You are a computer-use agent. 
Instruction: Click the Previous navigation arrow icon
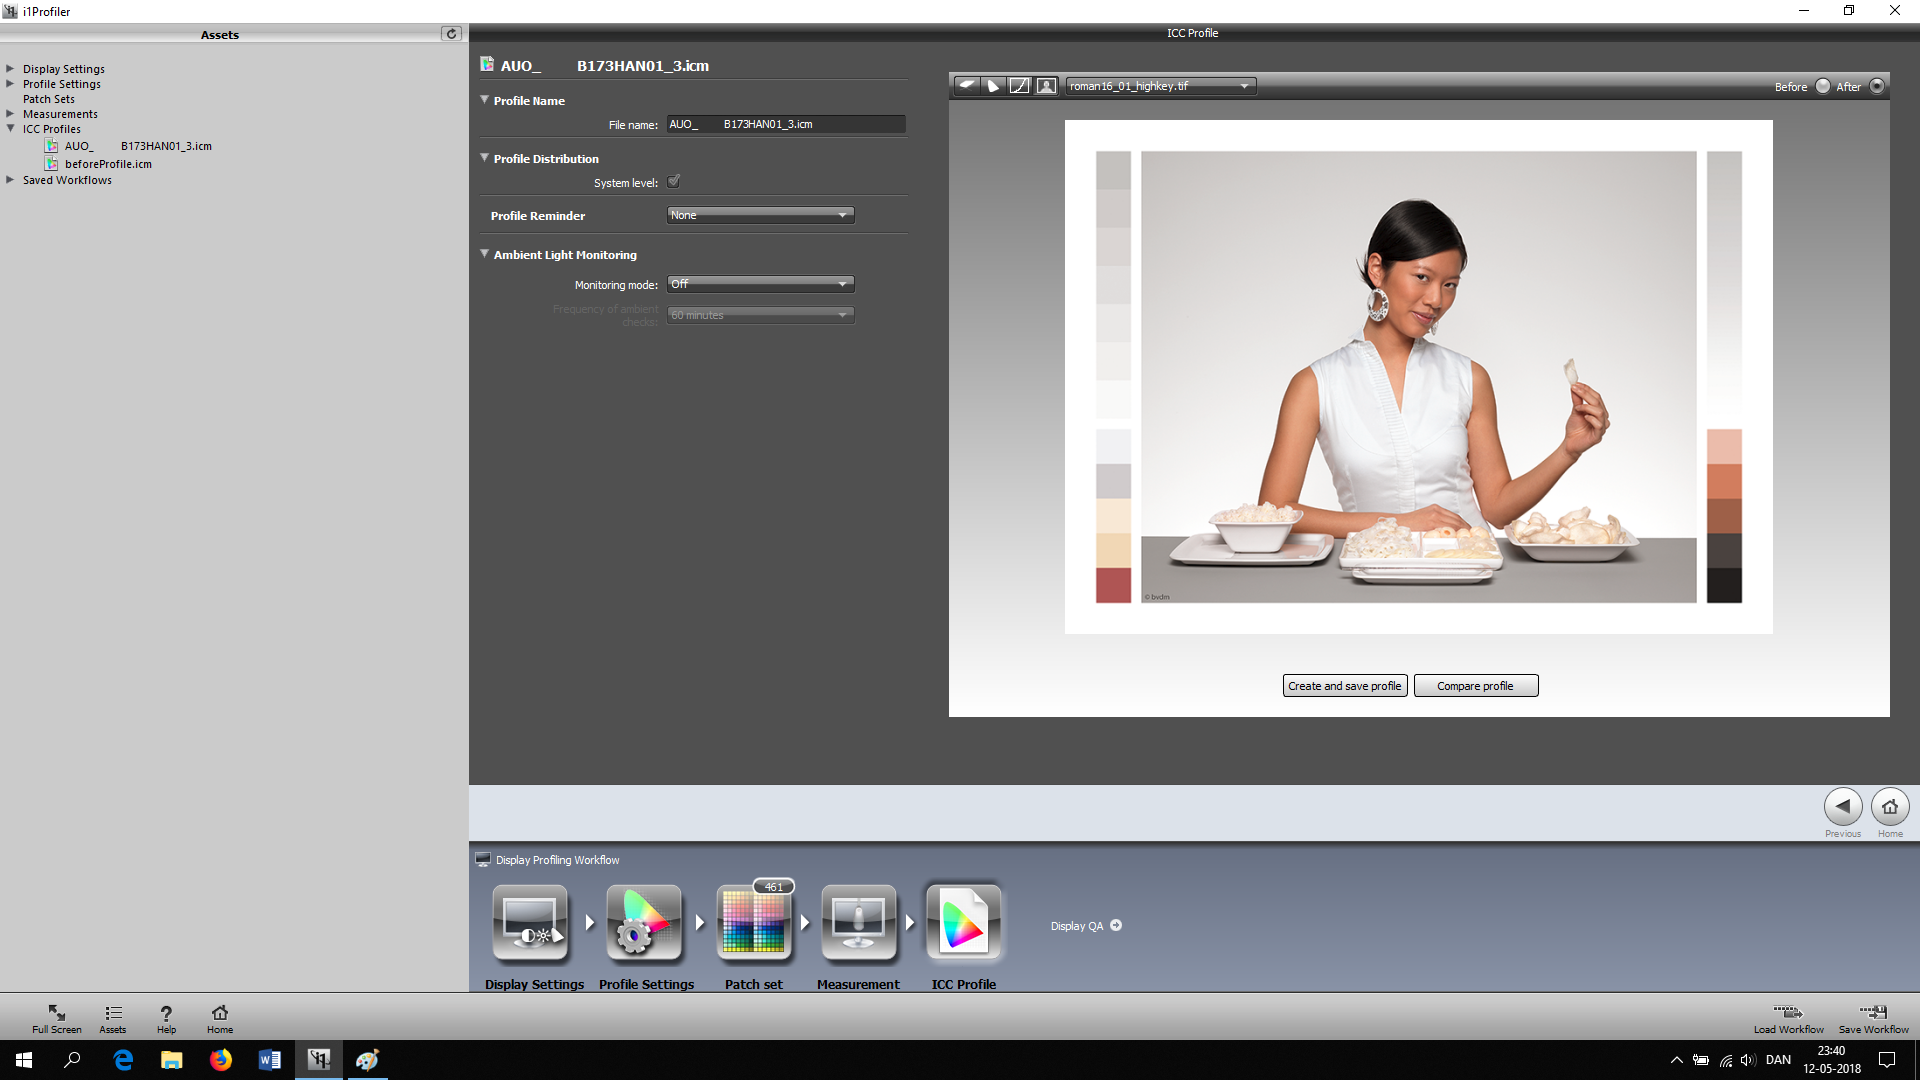pos(1843,806)
